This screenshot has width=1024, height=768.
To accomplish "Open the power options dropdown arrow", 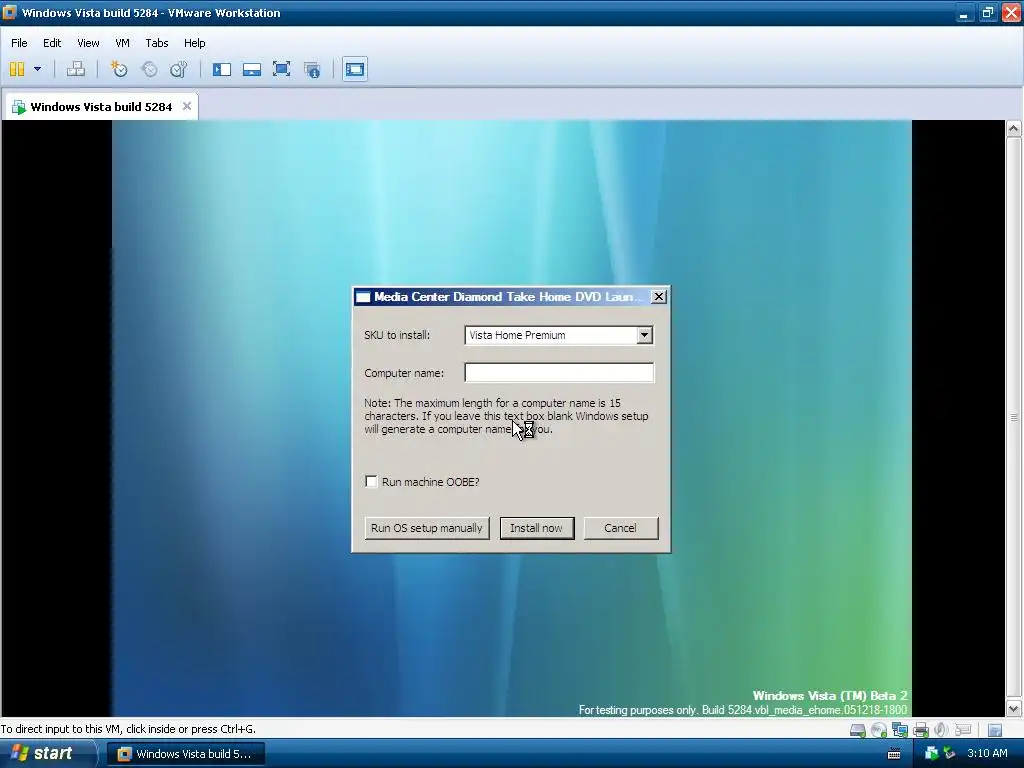I will coord(37,69).
